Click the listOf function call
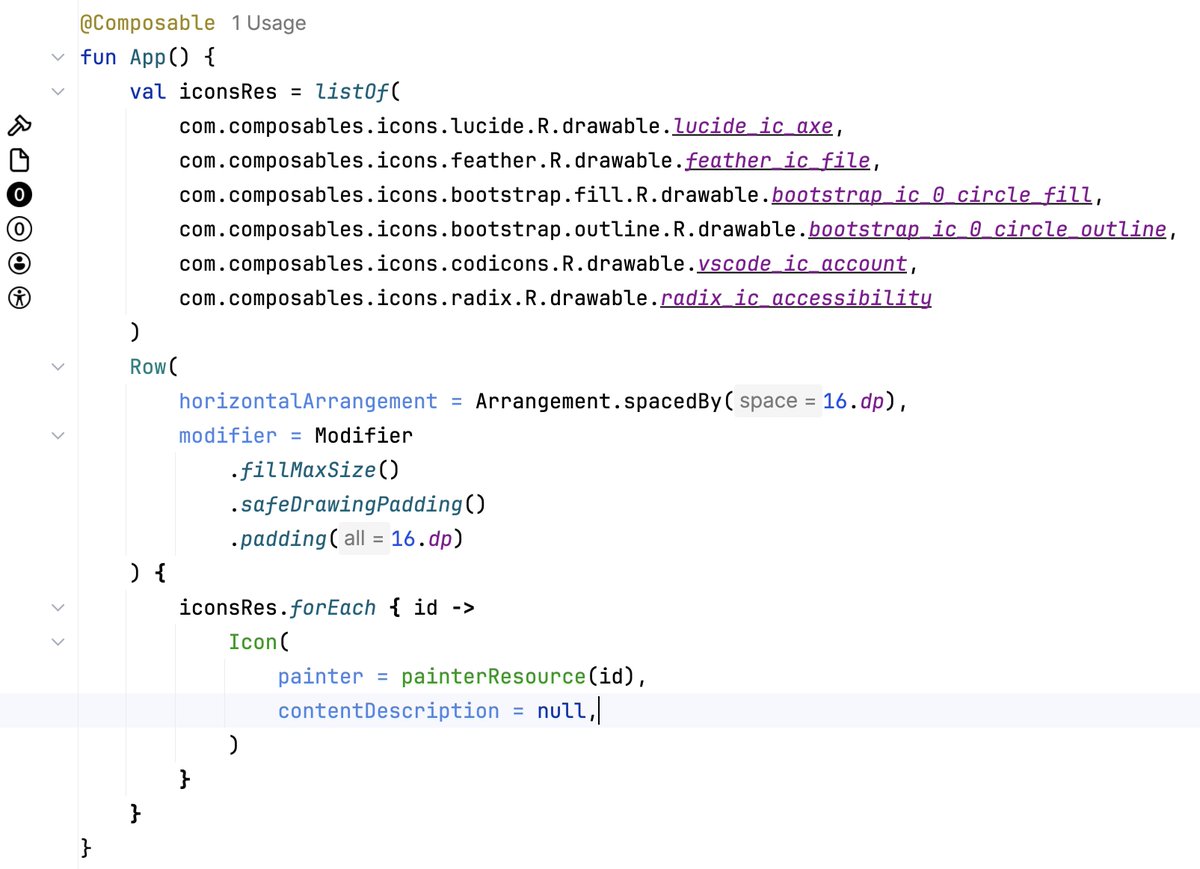This screenshot has height=869, width=1200. coord(352,92)
